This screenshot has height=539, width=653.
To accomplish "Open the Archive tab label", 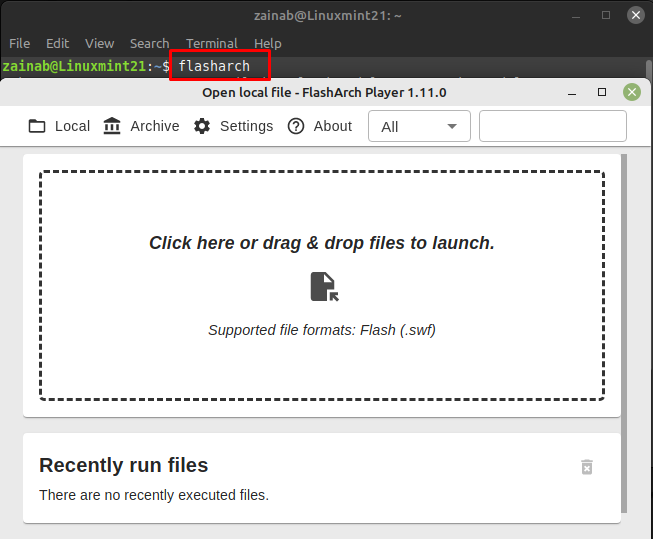I will (x=155, y=126).
